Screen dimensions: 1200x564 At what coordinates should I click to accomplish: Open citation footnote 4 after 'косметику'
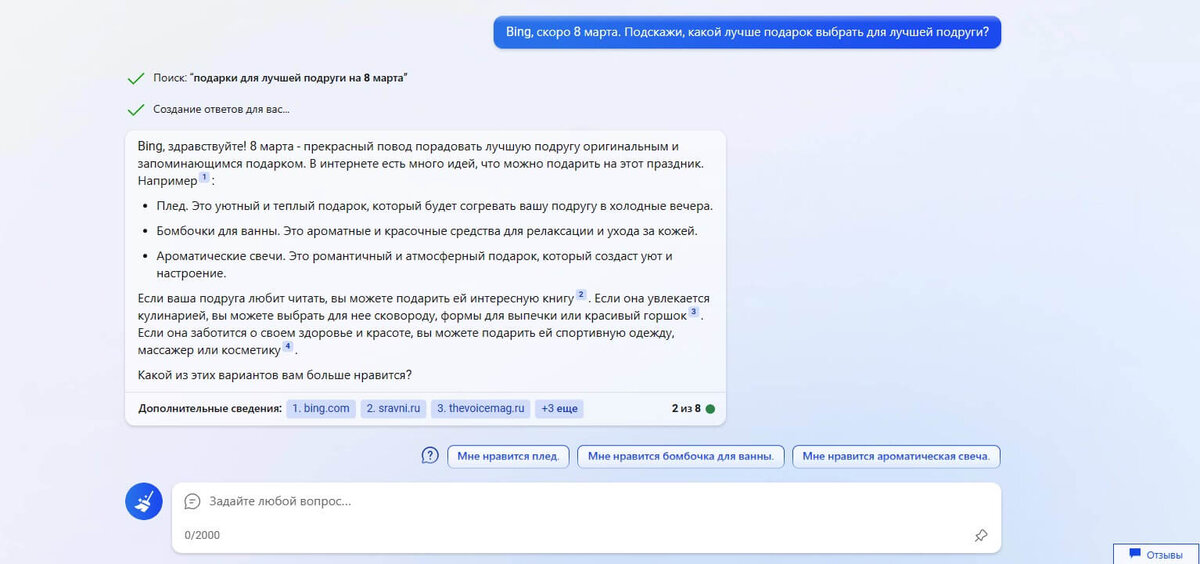(x=287, y=346)
